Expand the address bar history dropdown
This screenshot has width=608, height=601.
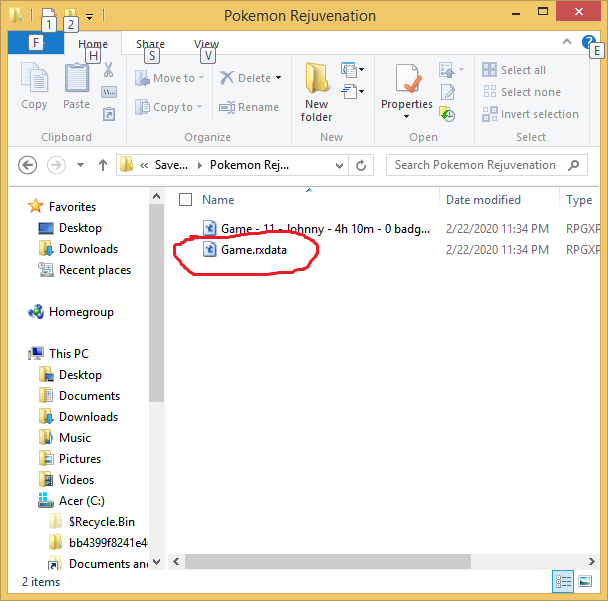tap(339, 166)
